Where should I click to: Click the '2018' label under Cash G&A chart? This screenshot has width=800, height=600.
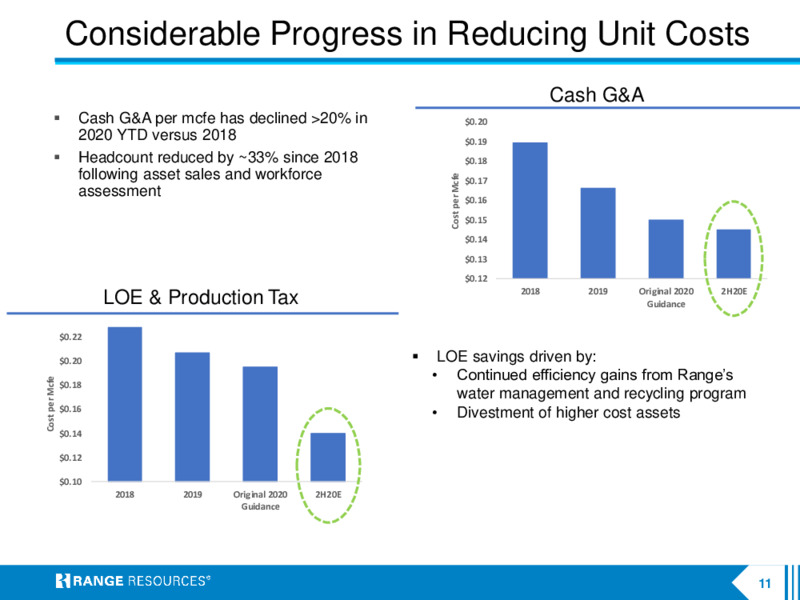(x=530, y=291)
